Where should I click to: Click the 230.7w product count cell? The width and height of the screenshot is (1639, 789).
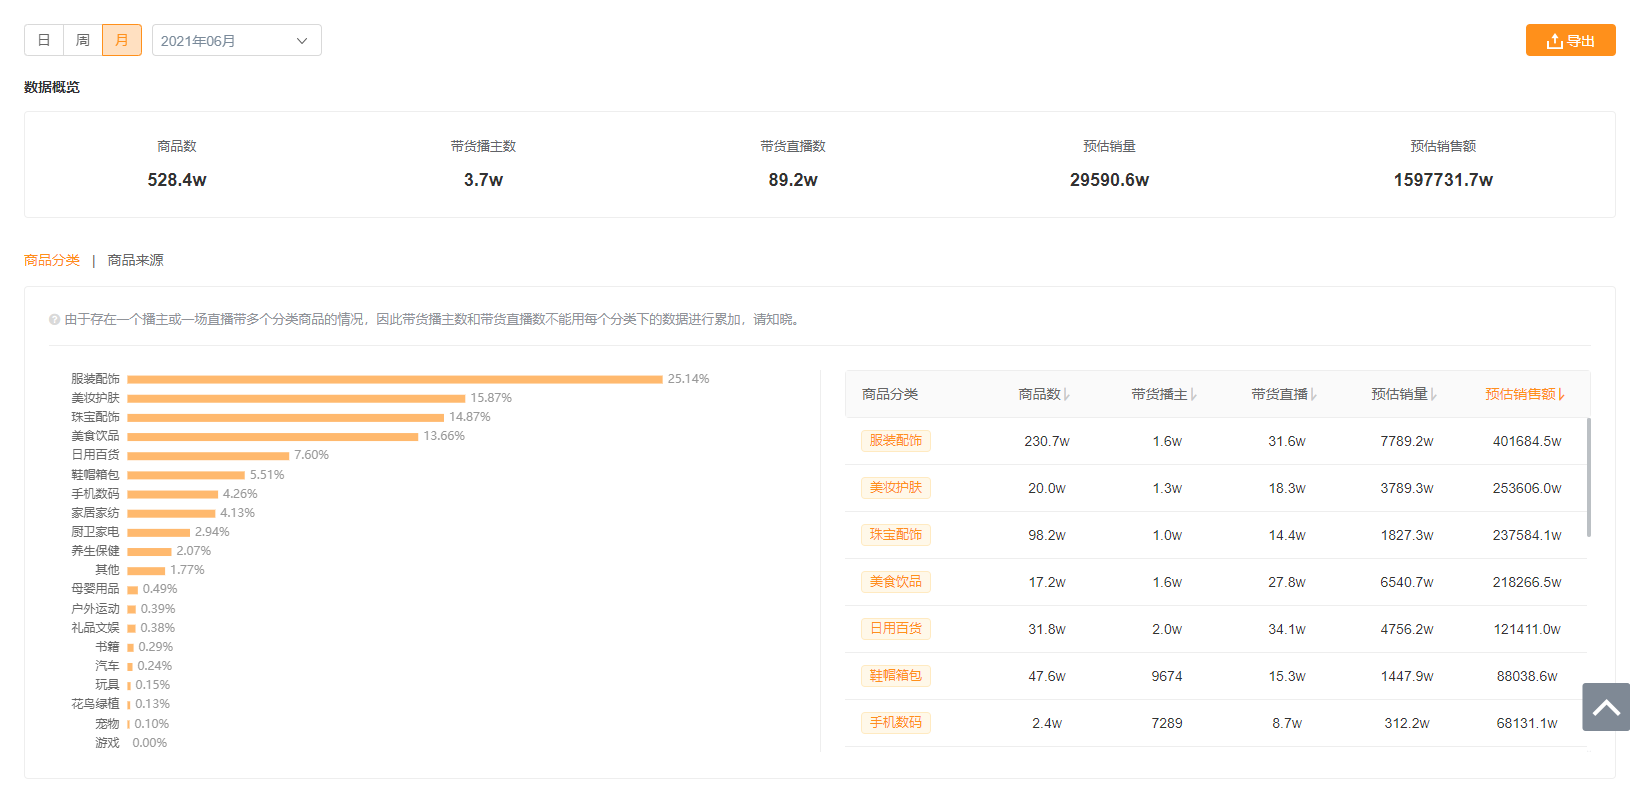pos(1047,441)
